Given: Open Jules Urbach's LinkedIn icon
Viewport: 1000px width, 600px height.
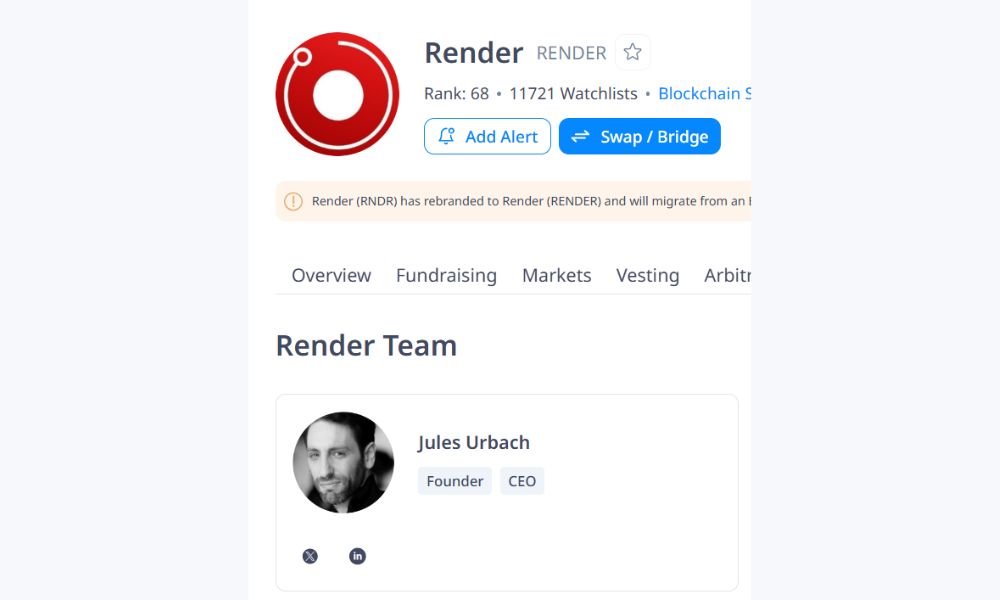Looking at the screenshot, I should click(357, 556).
